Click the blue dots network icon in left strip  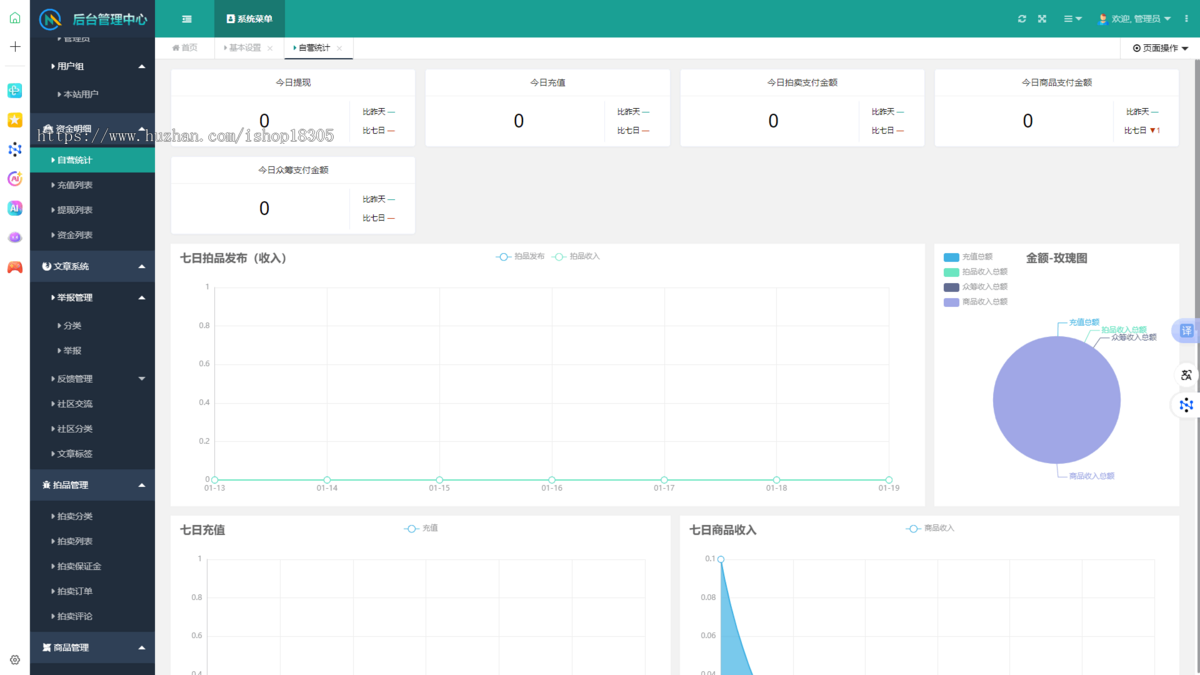pyautogui.click(x=15, y=150)
